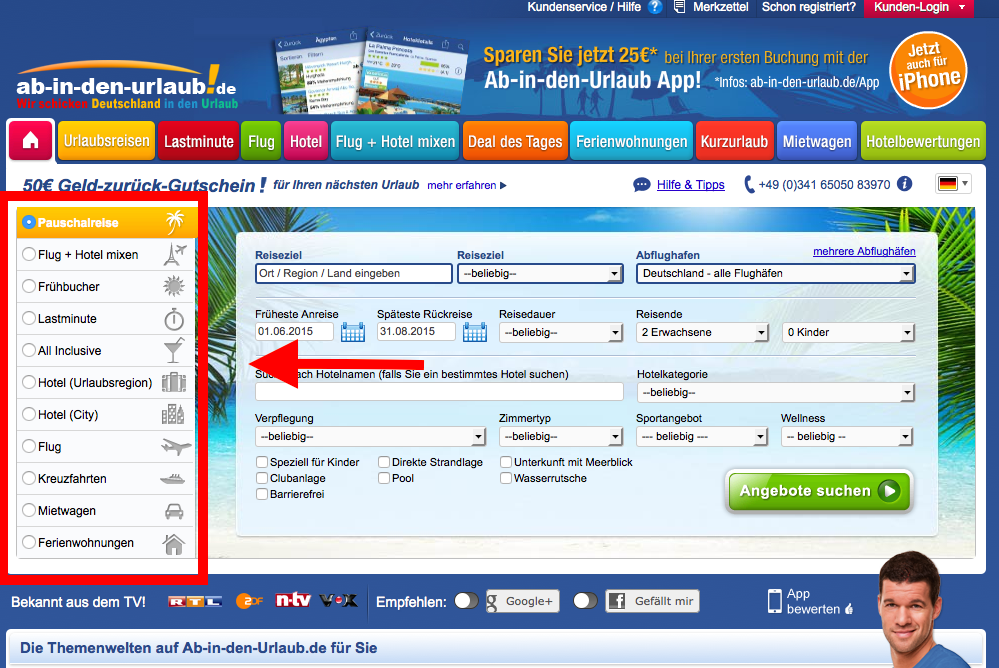
Task: Click the airplane icon beside Flug
Action: (x=176, y=446)
